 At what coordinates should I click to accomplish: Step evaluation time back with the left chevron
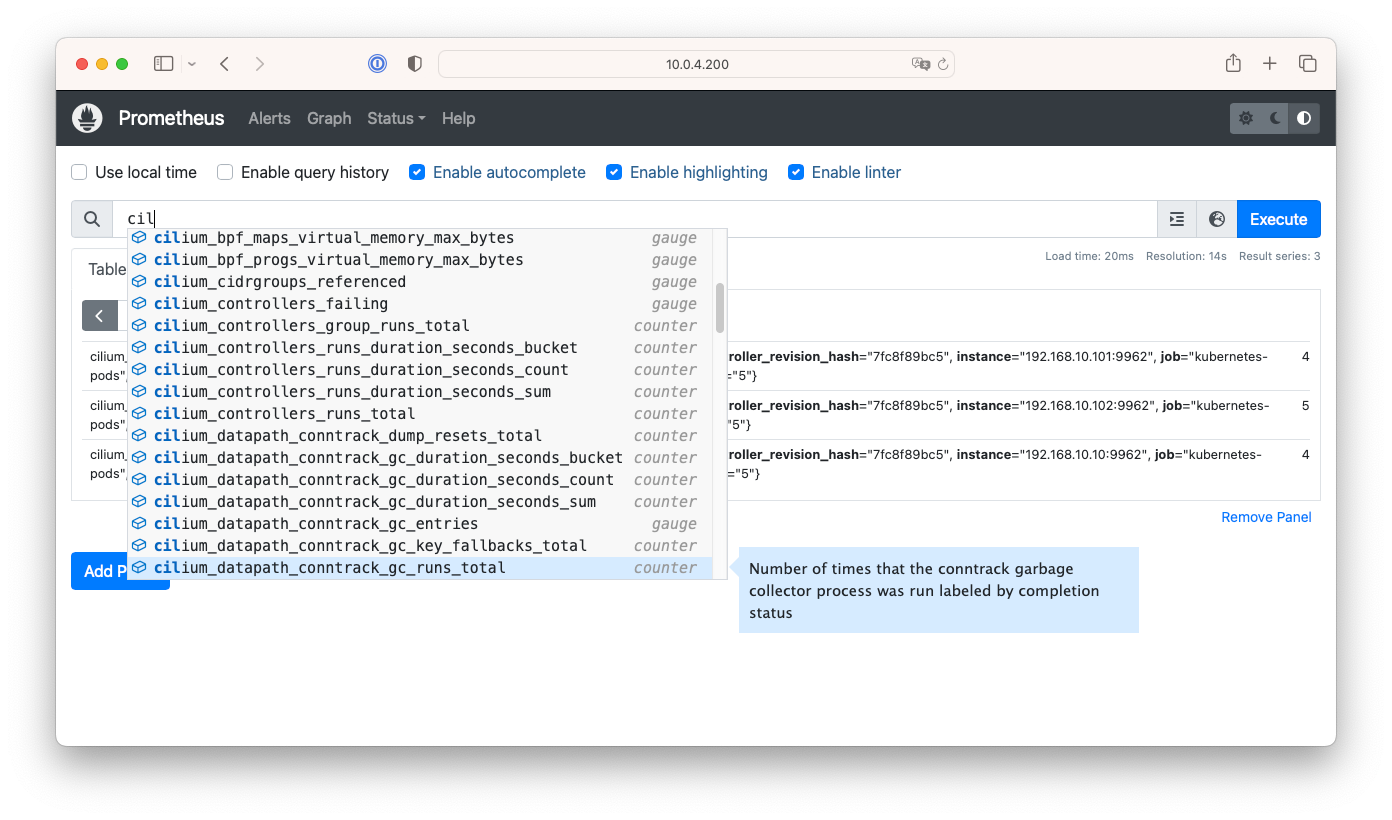point(99,316)
